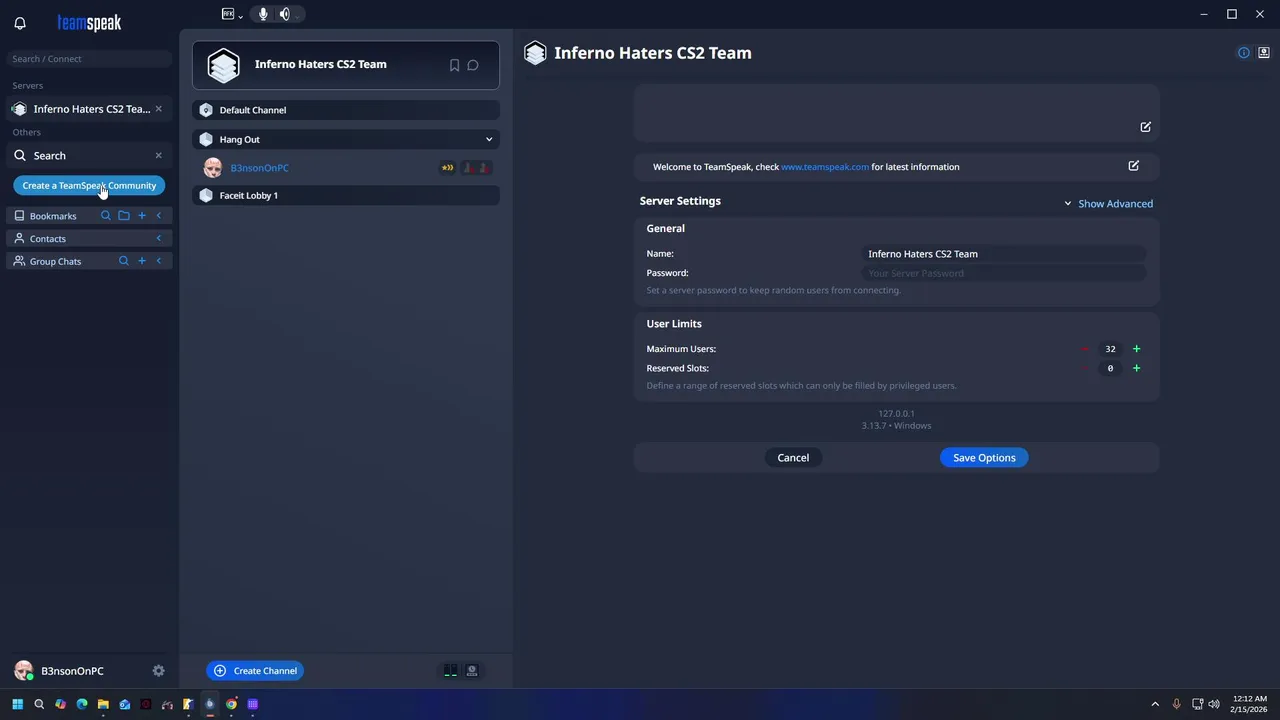The image size is (1280, 720).
Task: Open dropdown arrow beside AFK icon
Action: point(241,16)
